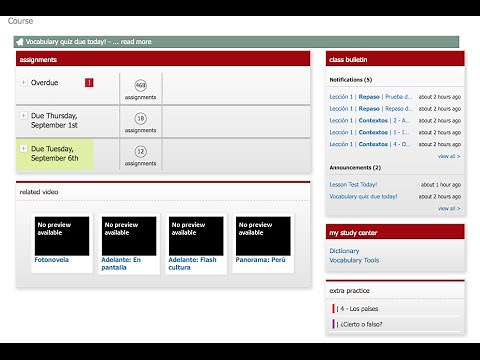
Task: Open Lesson Test Today! announcement
Action: click(353, 184)
